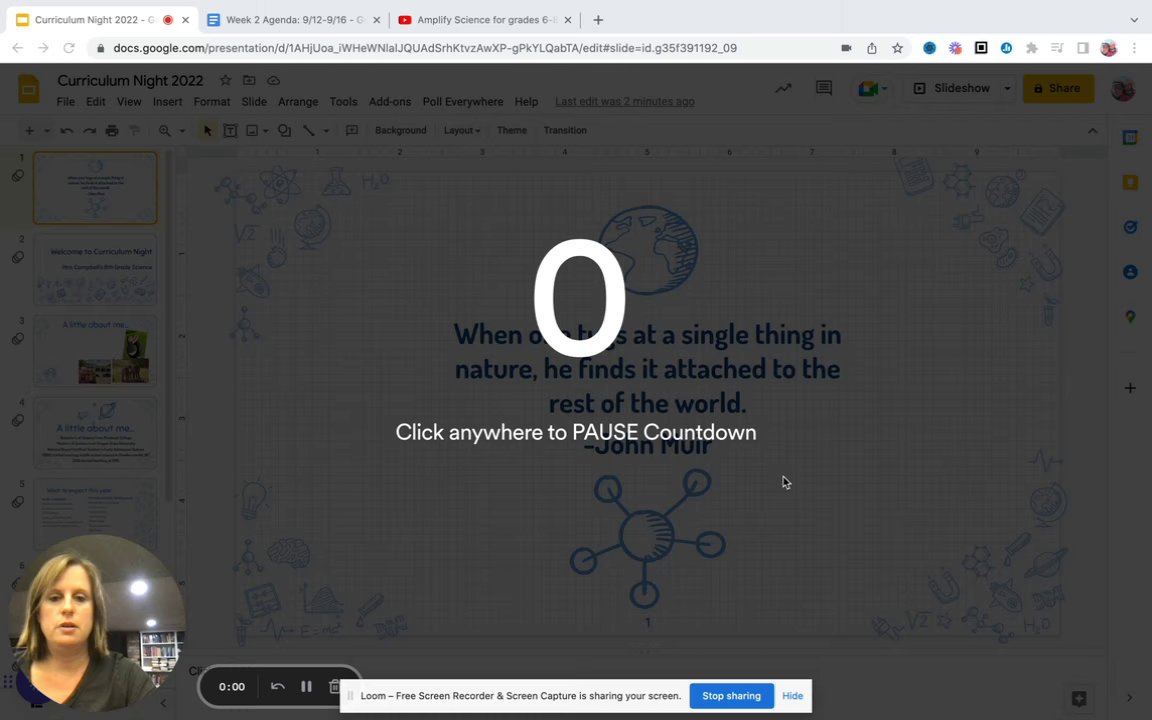Open the zoom level dropdown arrow

(181, 131)
